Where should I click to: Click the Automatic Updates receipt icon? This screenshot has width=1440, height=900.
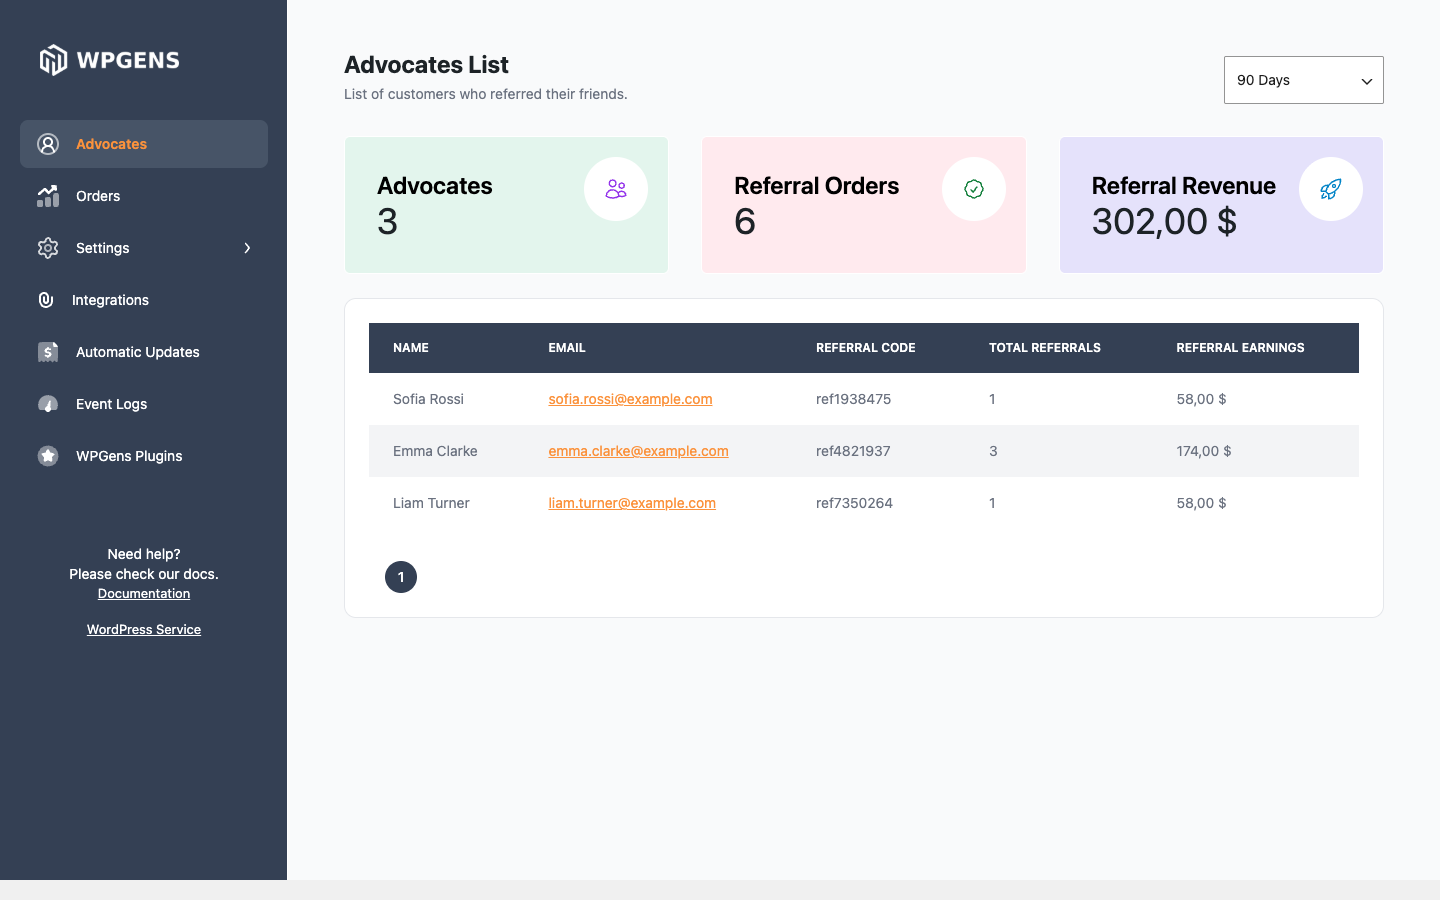click(48, 352)
